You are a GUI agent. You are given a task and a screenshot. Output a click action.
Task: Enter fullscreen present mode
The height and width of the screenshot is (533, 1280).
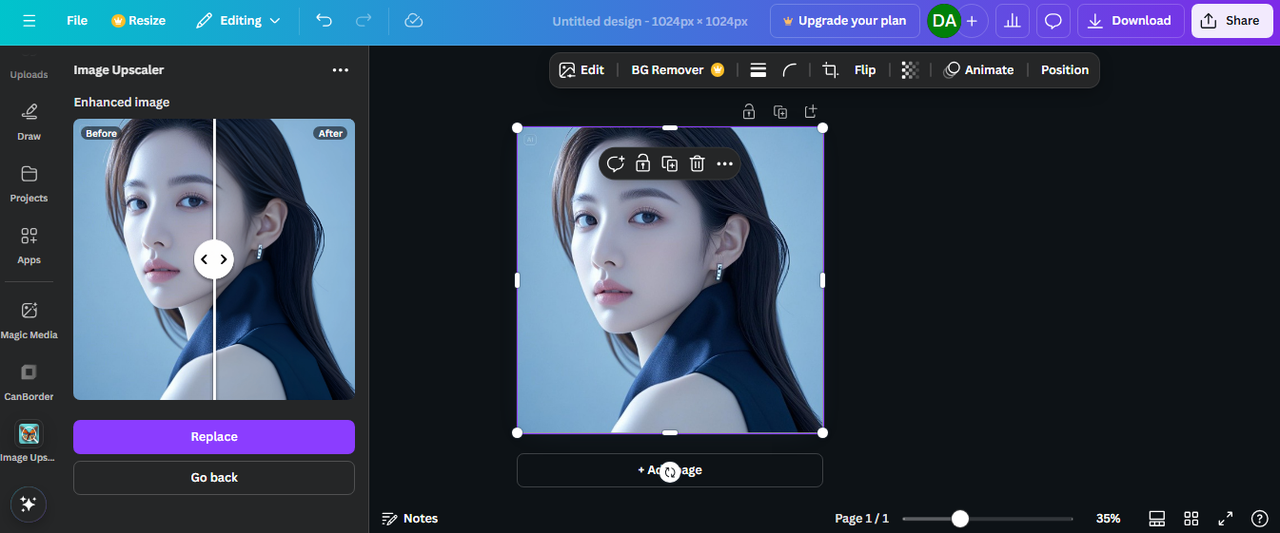click(1225, 518)
